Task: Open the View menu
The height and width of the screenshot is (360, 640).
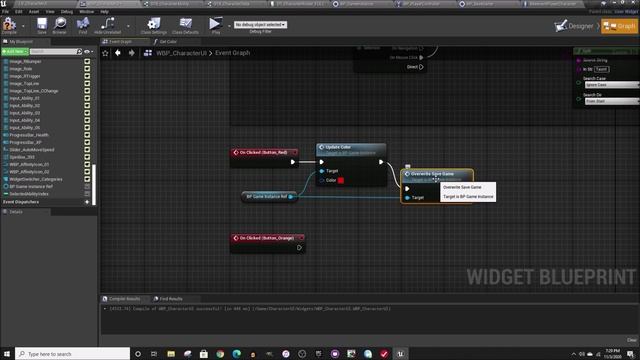Action: (50, 12)
